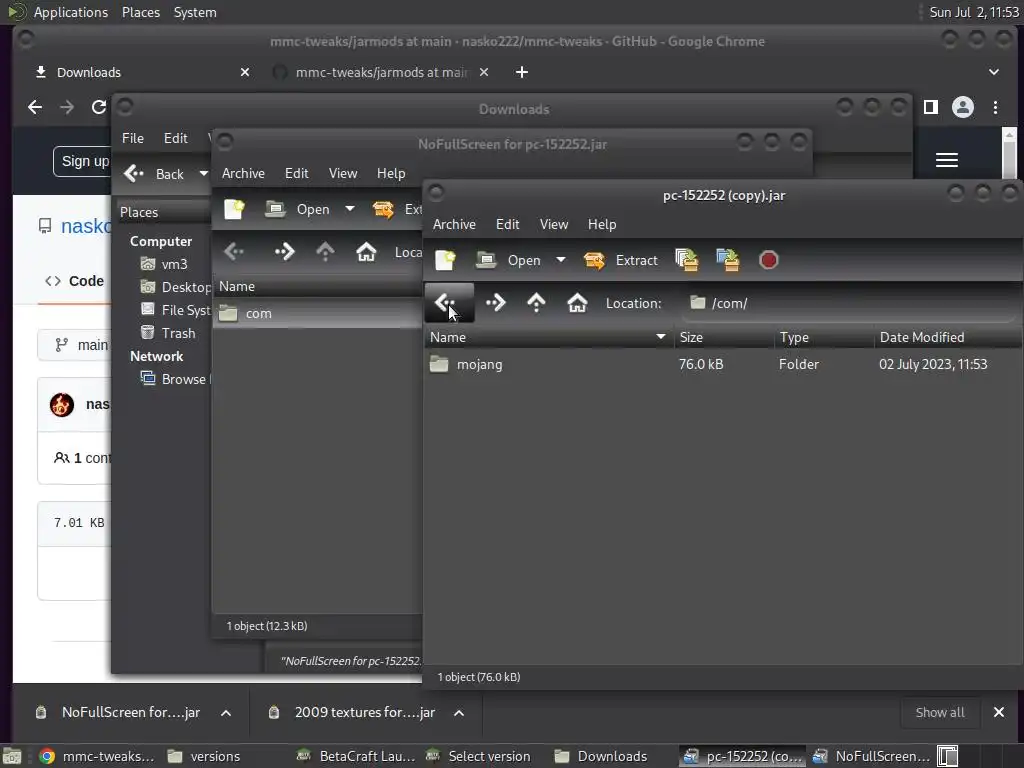Sort by Type column header
The image size is (1024, 768).
coord(824,337)
